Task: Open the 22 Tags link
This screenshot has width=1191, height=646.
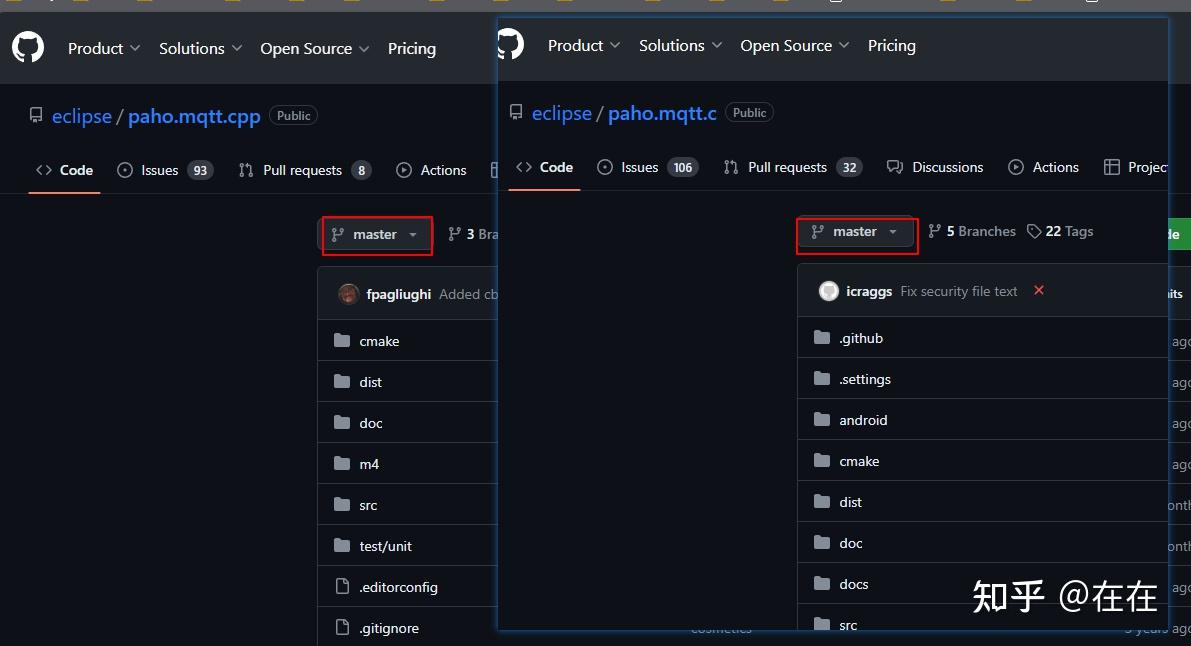Action: (x=1060, y=231)
